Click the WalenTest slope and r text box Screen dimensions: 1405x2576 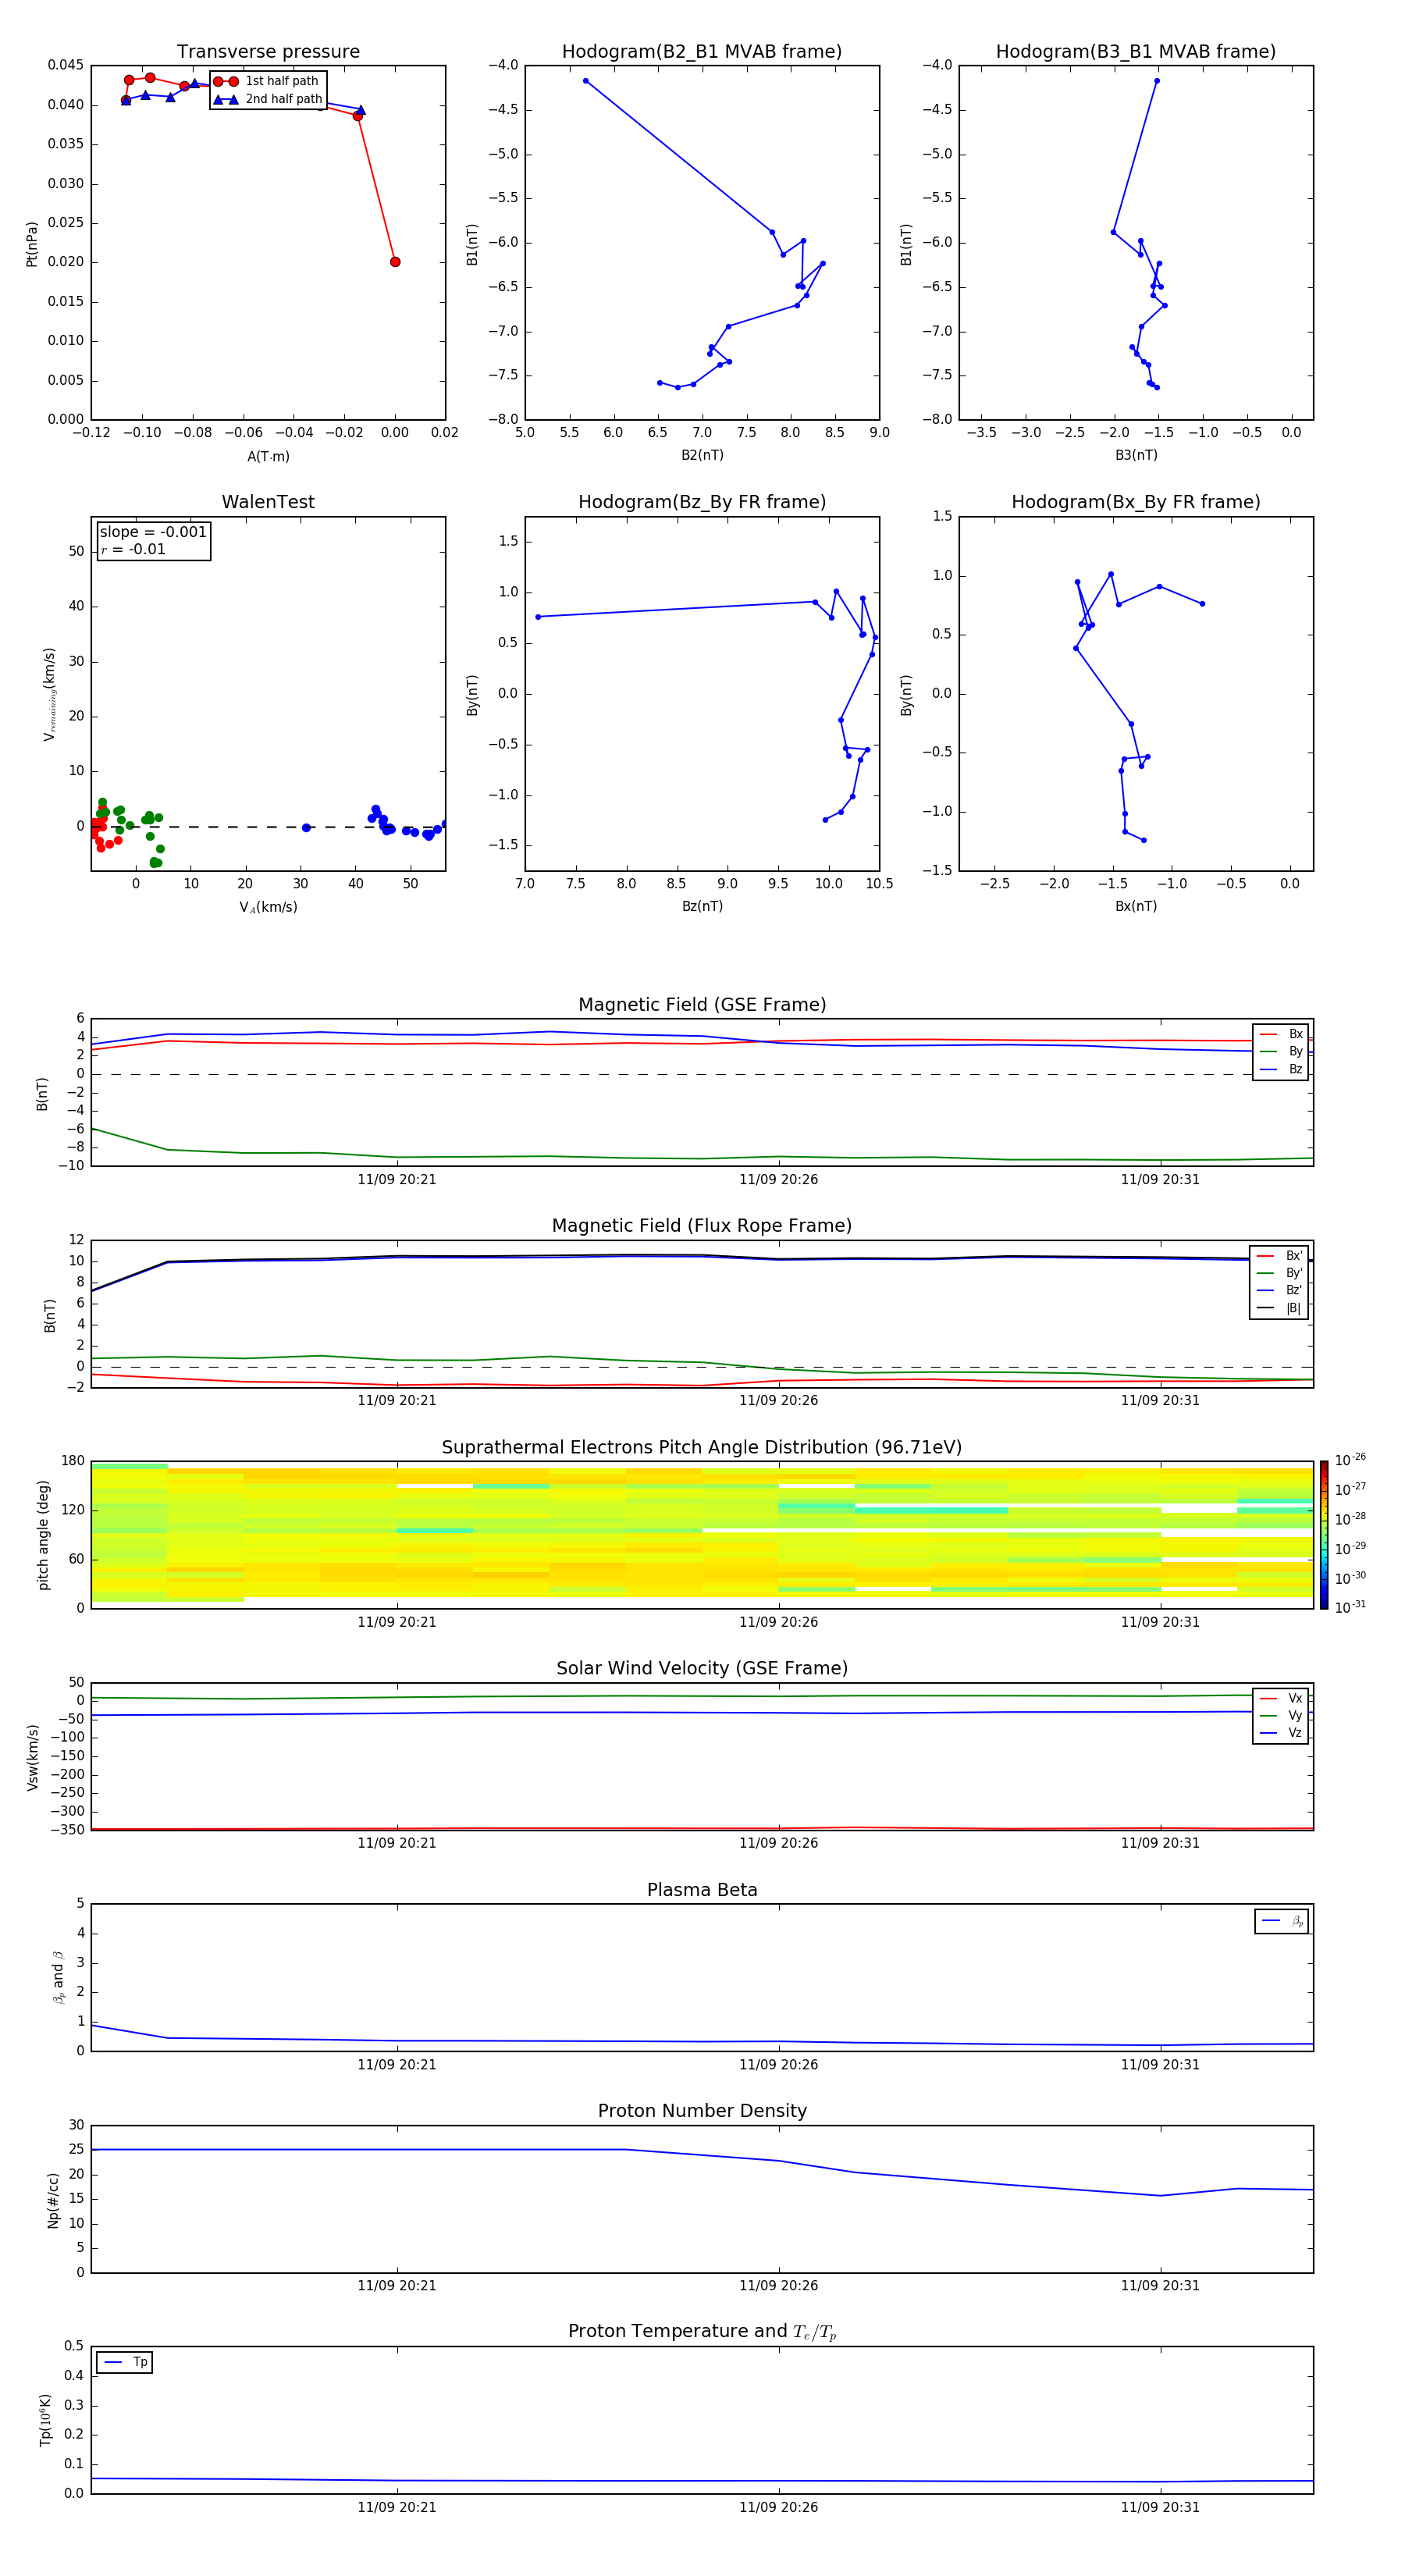tap(153, 541)
